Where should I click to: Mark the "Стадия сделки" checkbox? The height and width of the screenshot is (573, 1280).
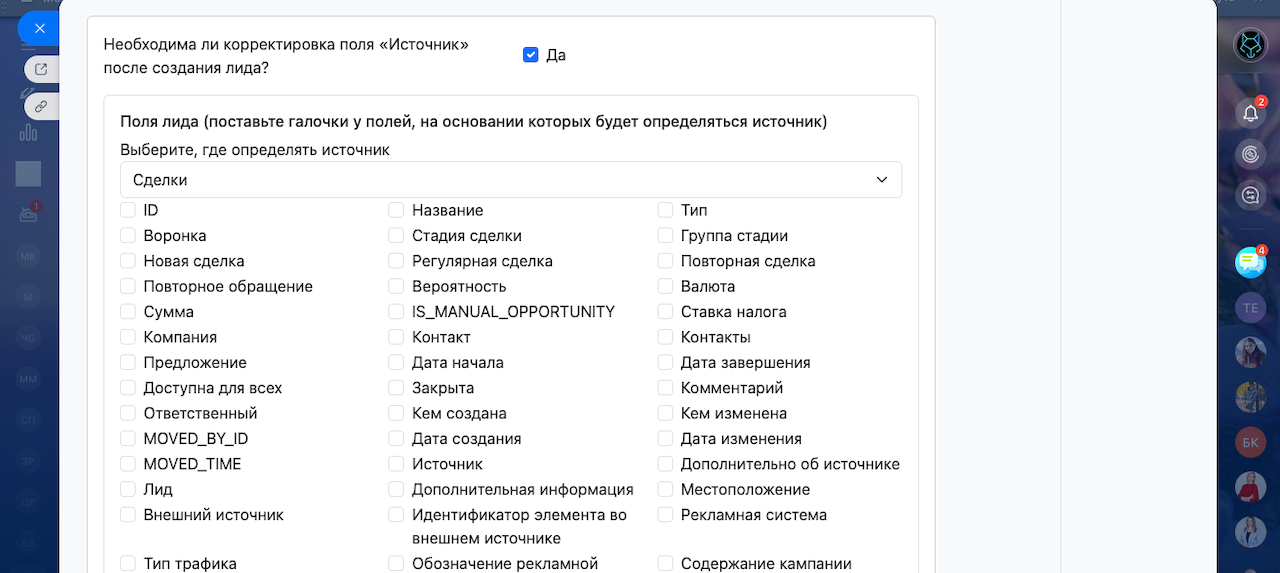click(x=396, y=236)
